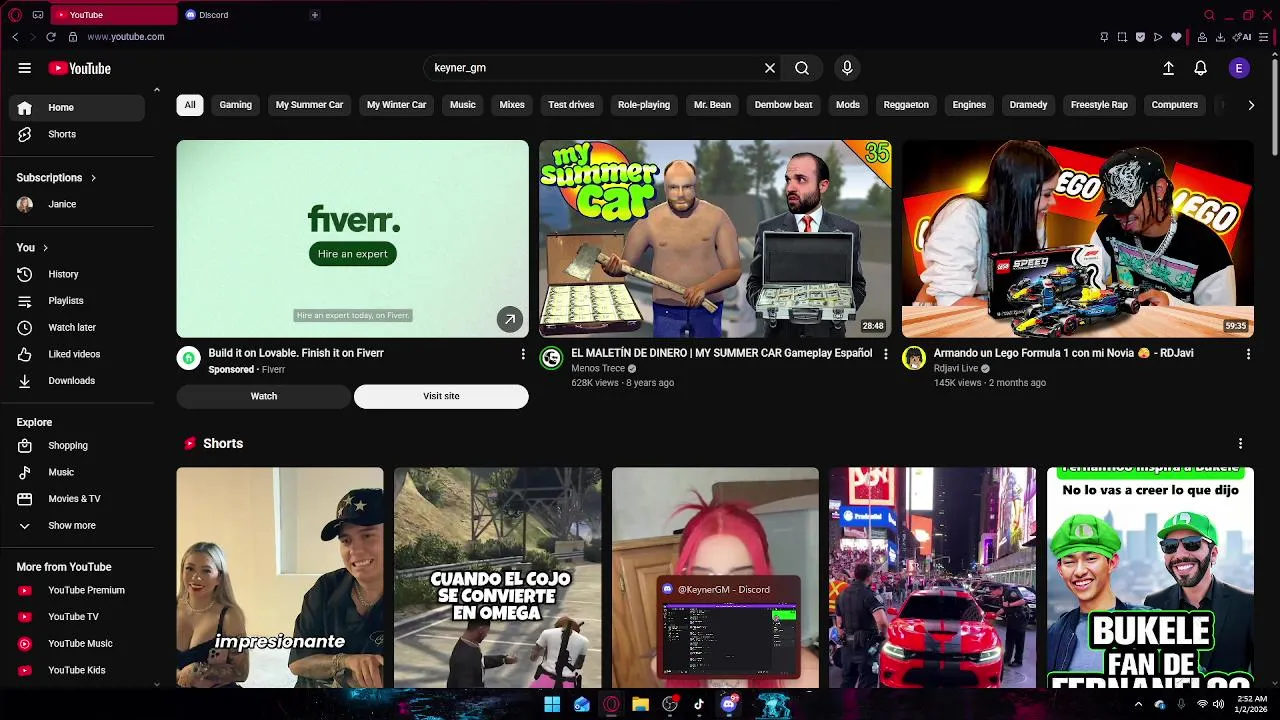
Task: Open YouTube notifications bell
Action: click(x=1200, y=68)
